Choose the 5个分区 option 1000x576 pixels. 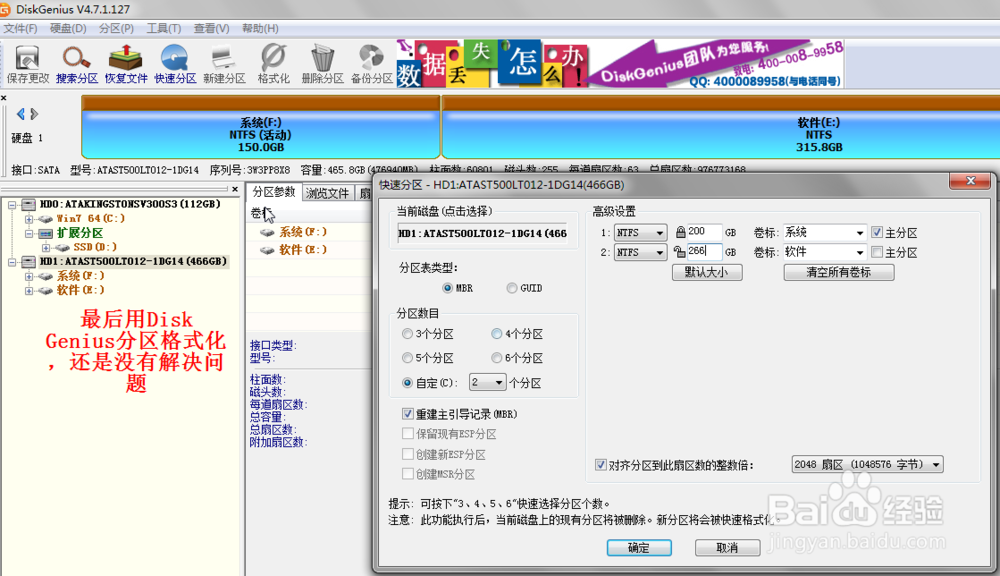point(408,358)
